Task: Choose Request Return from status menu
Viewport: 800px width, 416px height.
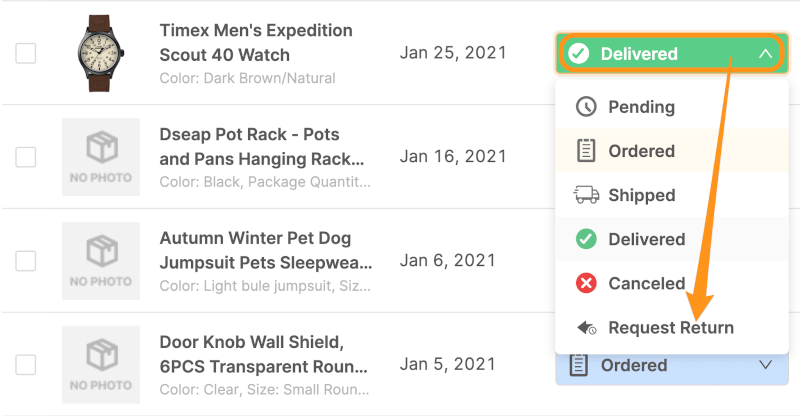Action: (x=671, y=327)
